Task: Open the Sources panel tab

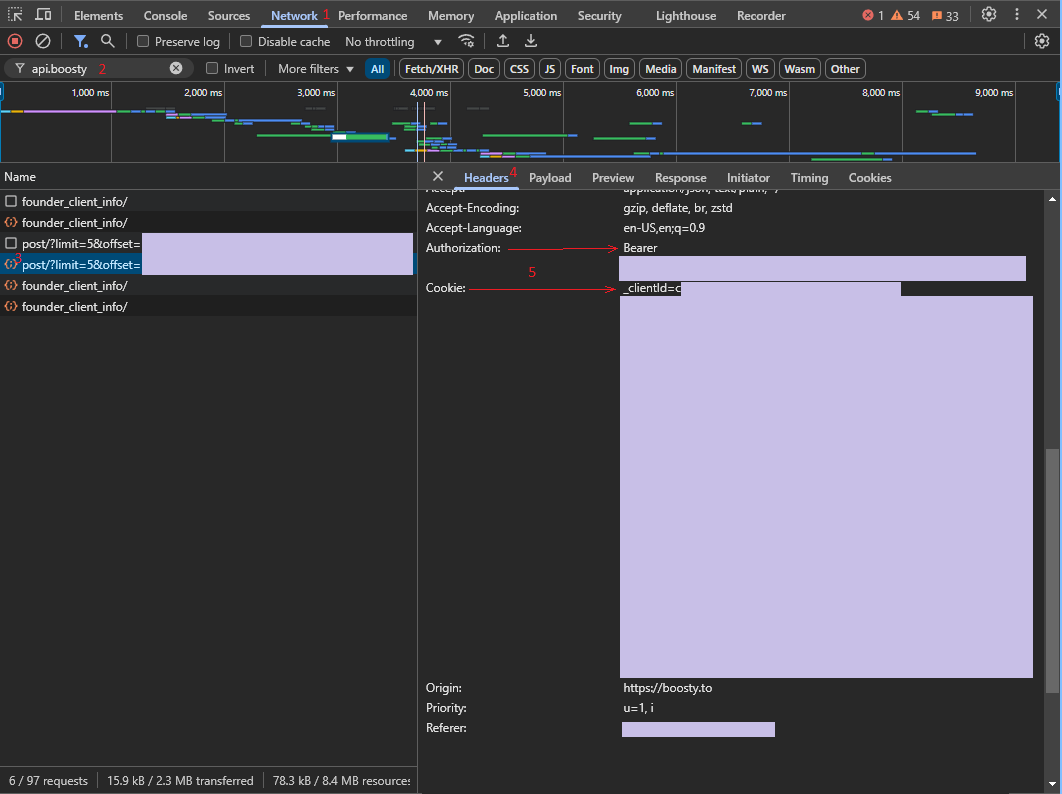Action: pos(229,15)
